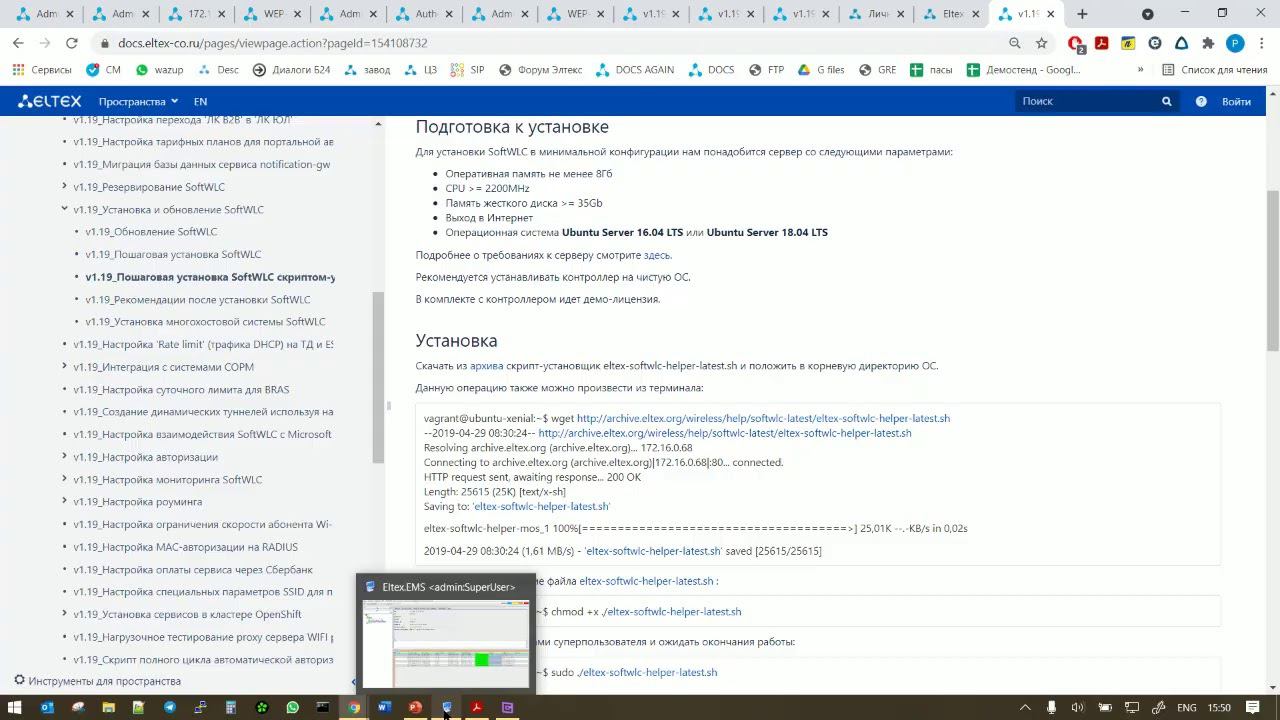Open the здесь requirements link
Viewport: 1280px width, 720px height.
pos(656,255)
